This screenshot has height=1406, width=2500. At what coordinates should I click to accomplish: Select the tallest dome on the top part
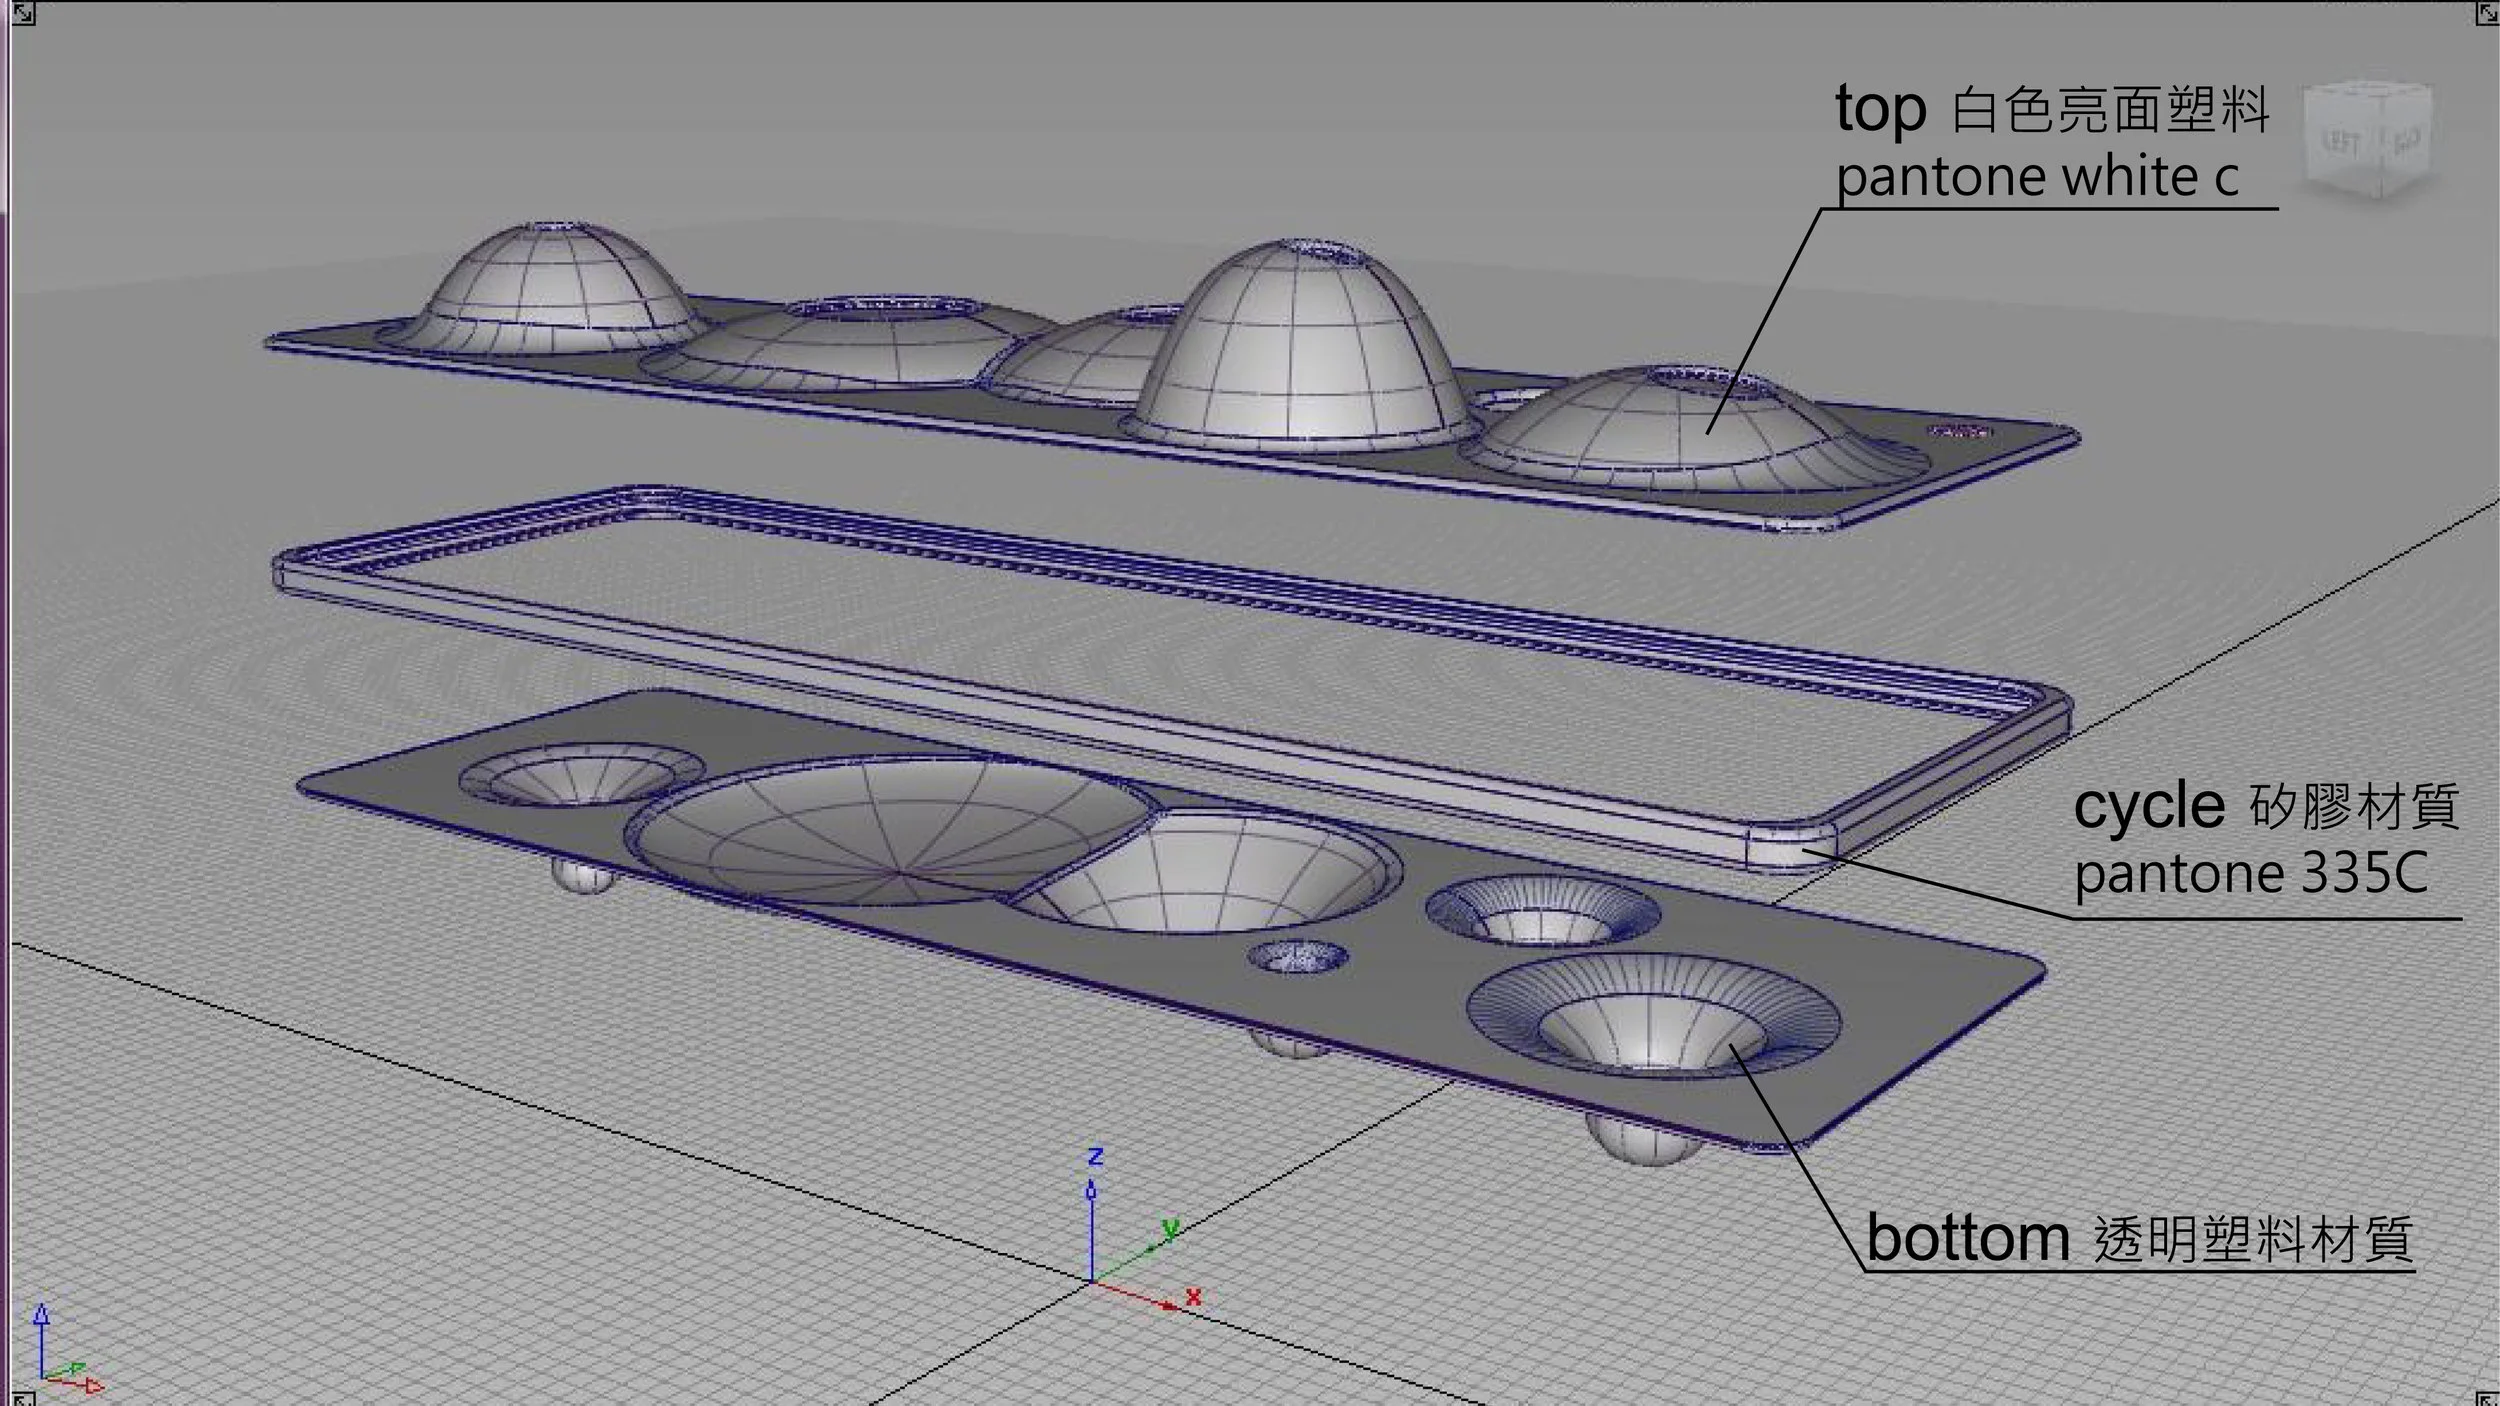tap(1300, 350)
